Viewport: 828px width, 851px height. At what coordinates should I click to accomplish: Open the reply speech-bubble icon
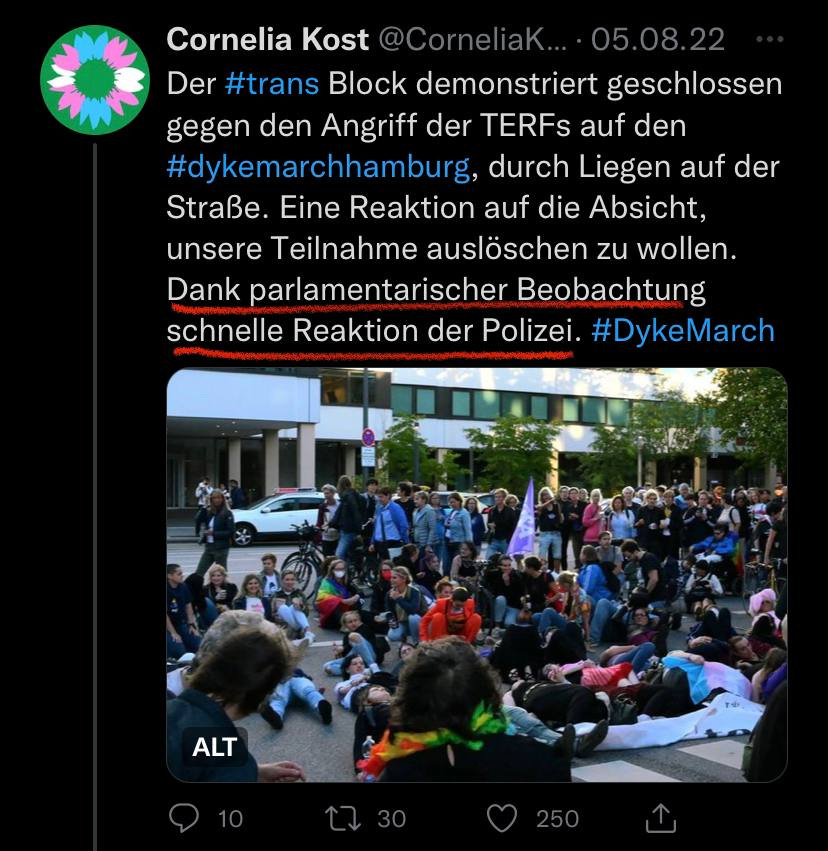184,818
